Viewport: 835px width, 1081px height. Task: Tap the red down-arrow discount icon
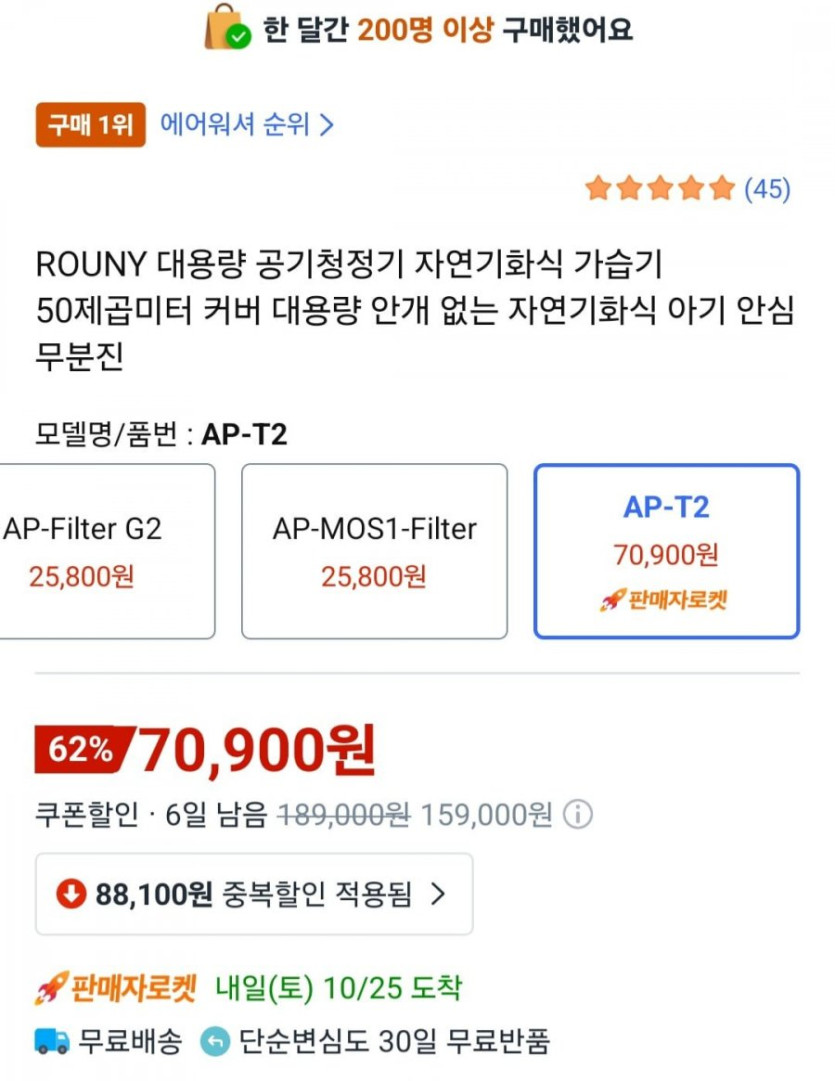coord(71,894)
